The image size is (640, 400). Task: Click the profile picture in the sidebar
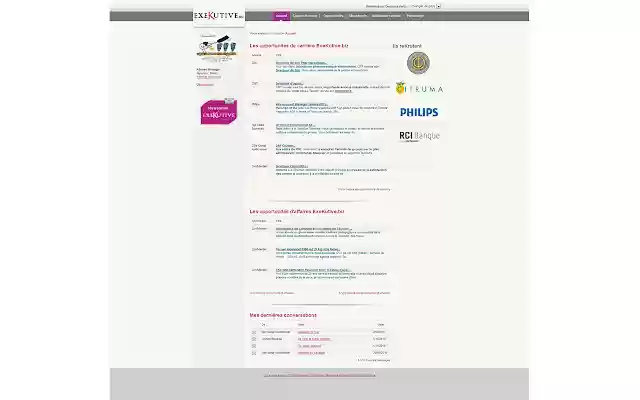(x=217, y=49)
